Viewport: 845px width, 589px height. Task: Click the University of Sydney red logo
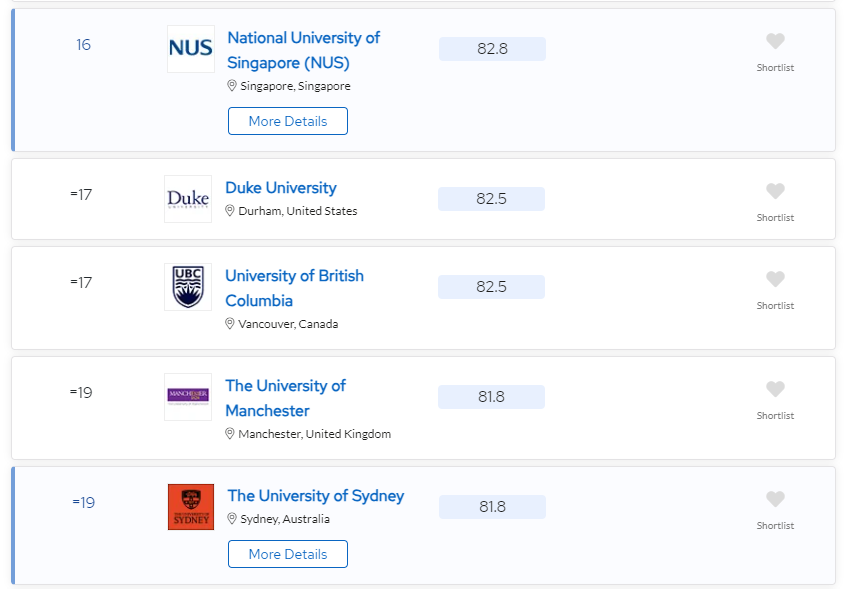191,507
